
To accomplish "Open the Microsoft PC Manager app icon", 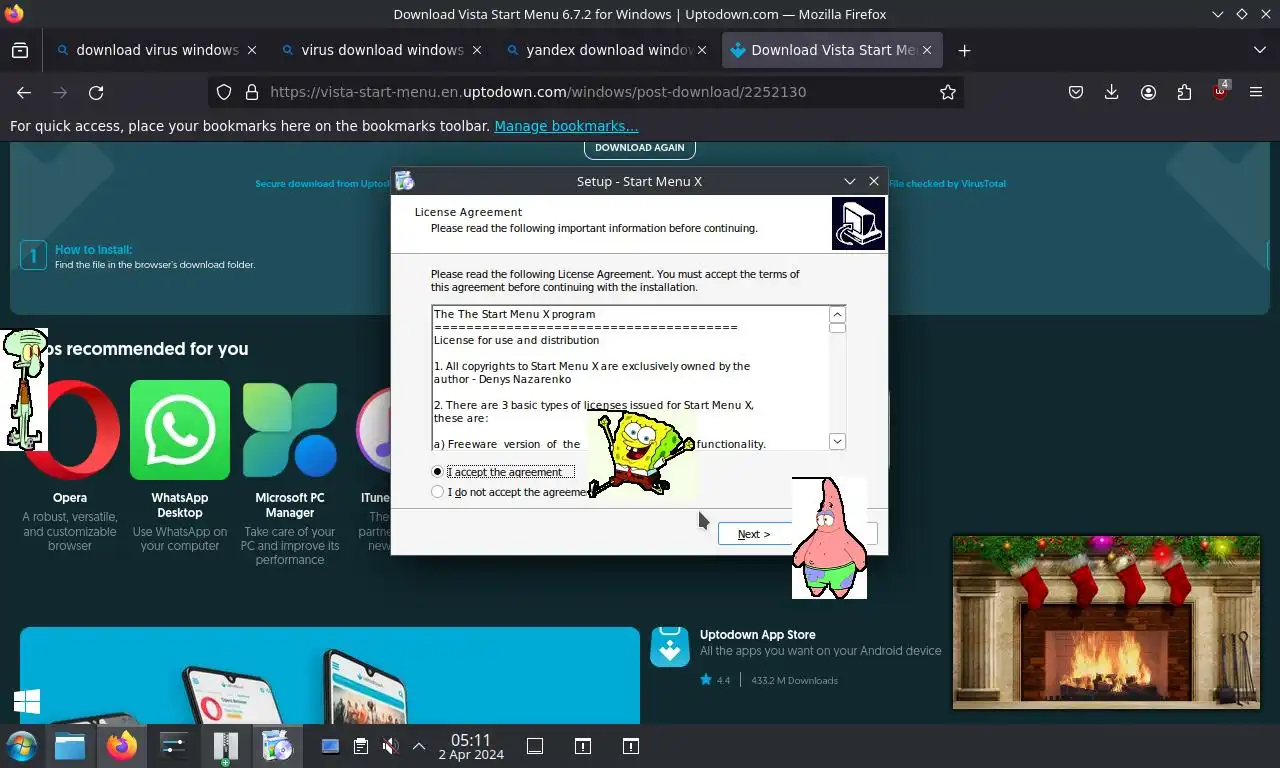I will pyautogui.click(x=290, y=430).
